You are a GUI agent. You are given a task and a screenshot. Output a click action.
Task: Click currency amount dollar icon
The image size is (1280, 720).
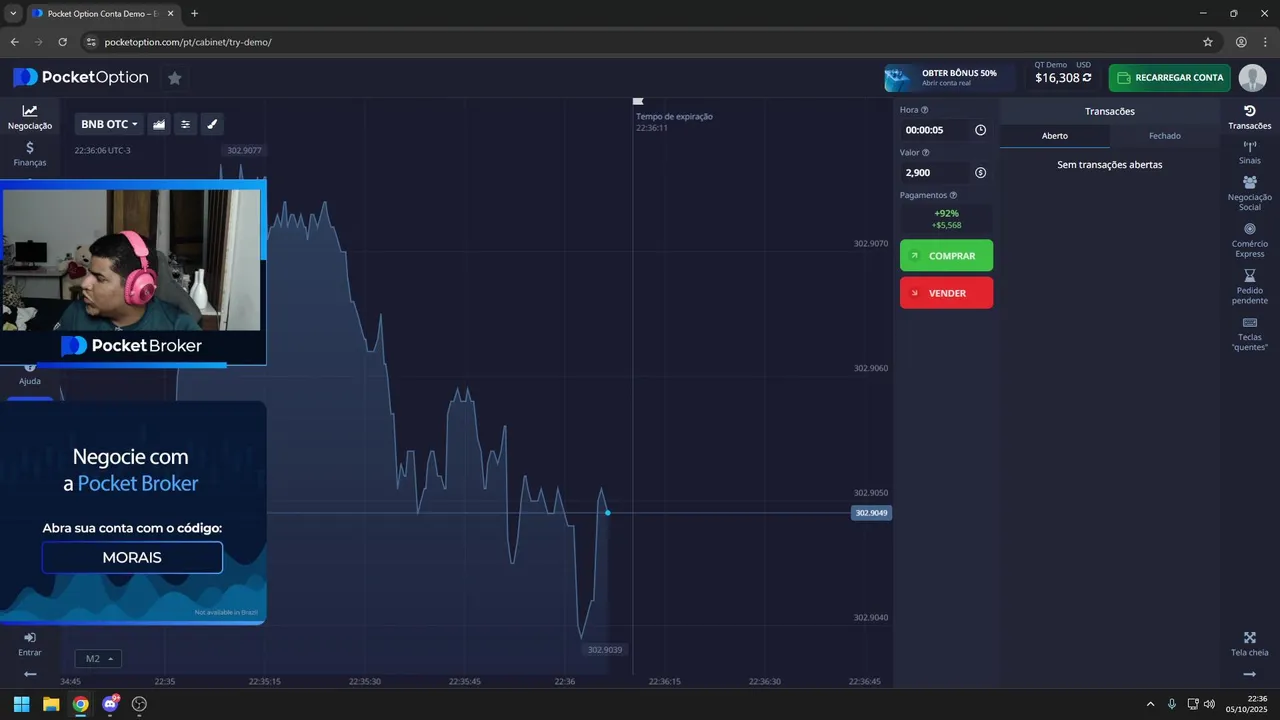[x=980, y=173]
